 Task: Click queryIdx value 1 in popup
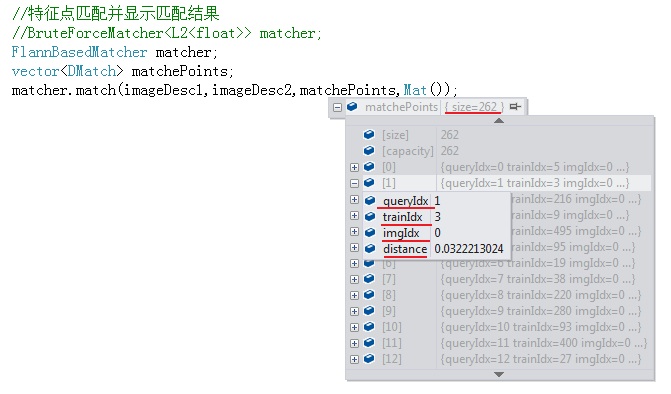pos(437,201)
